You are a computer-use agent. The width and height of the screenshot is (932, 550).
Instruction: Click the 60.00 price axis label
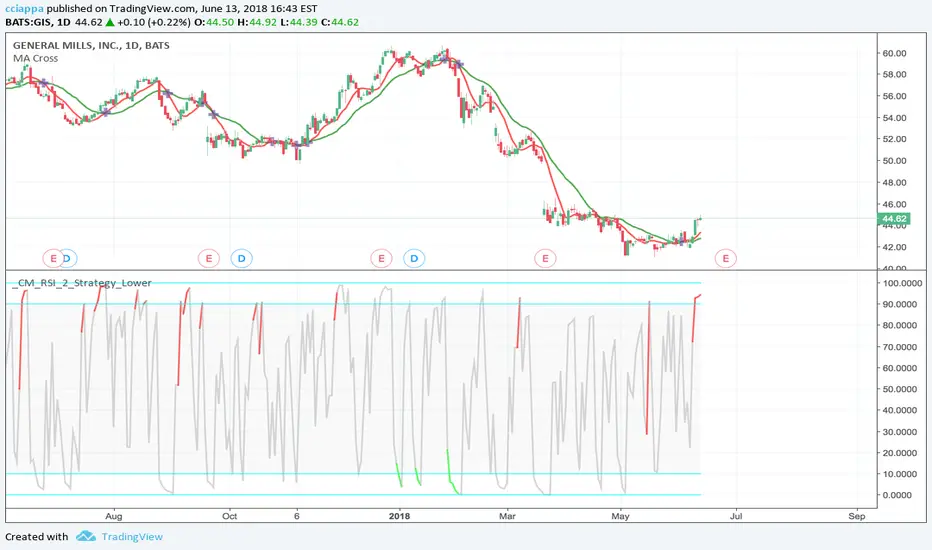(894, 53)
